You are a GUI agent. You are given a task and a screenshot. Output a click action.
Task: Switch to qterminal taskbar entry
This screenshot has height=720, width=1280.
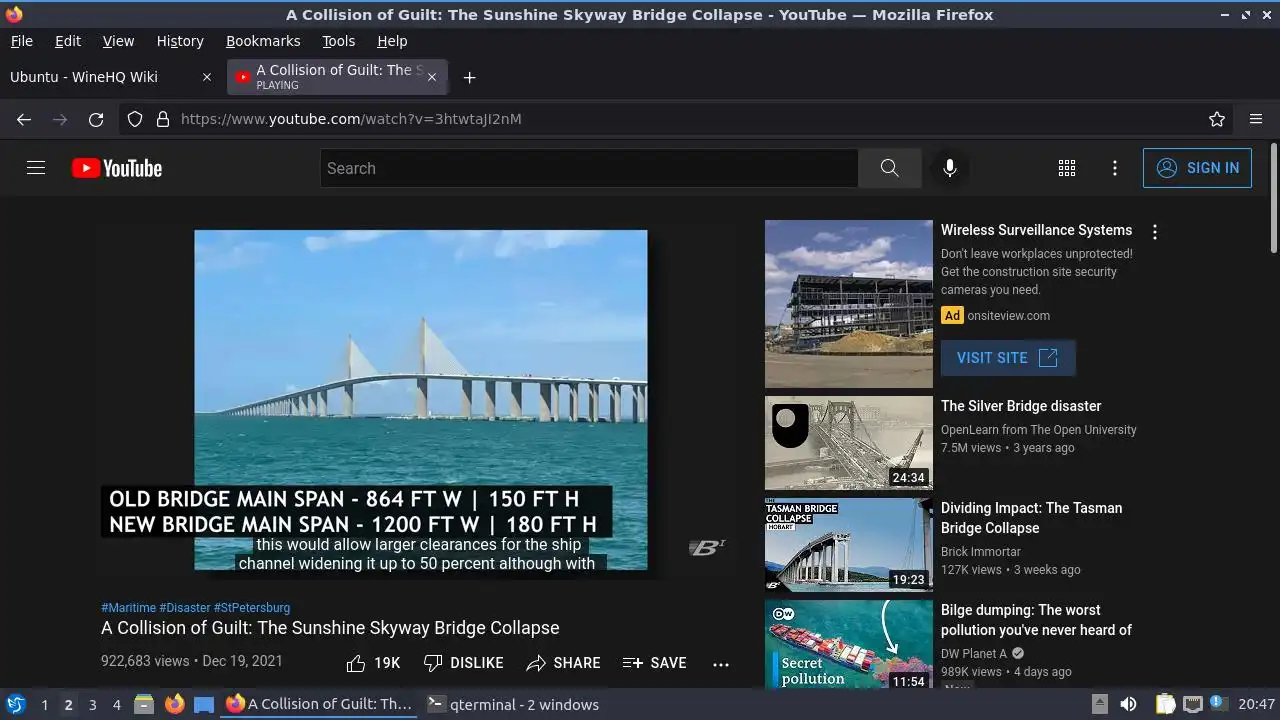[x=514, y=704]
